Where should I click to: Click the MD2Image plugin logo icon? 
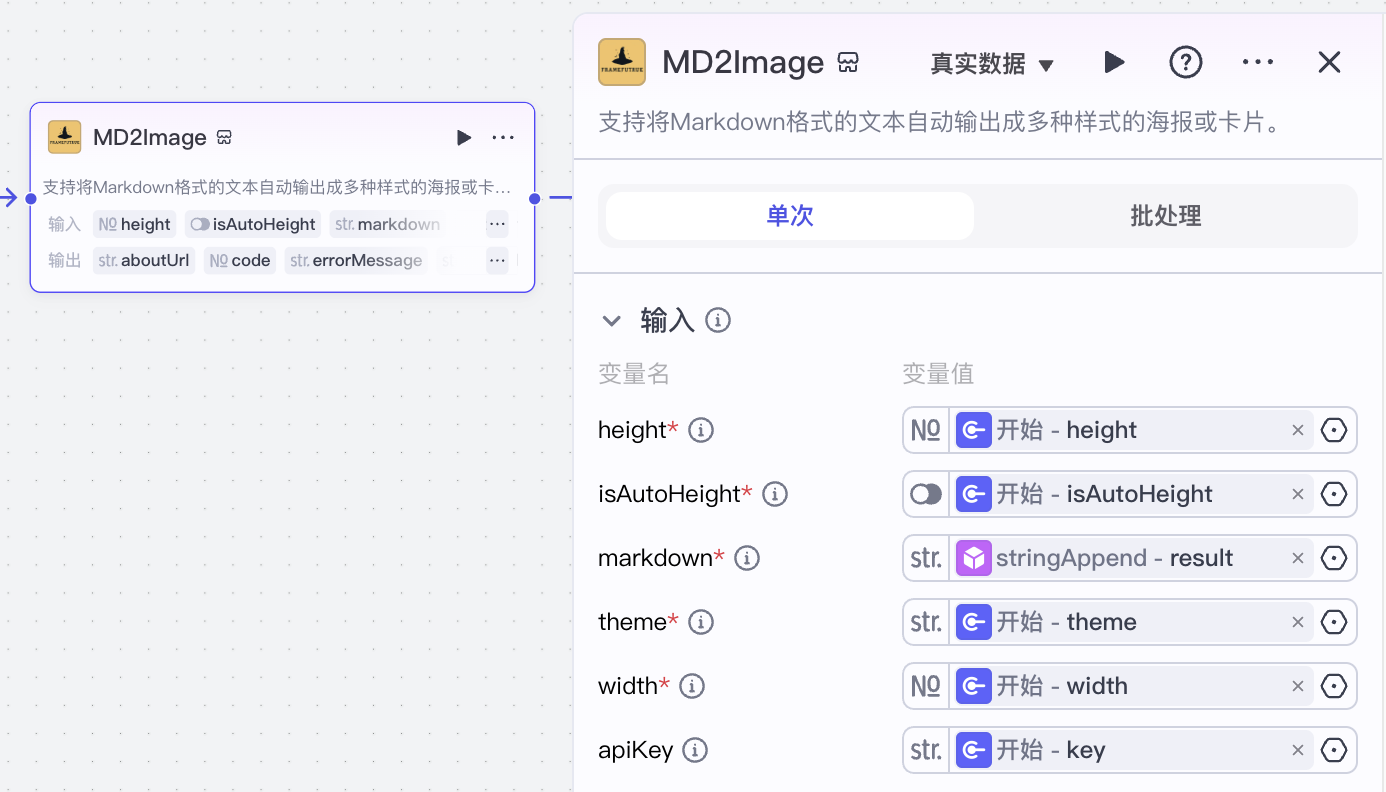click(x=620, y=61)
